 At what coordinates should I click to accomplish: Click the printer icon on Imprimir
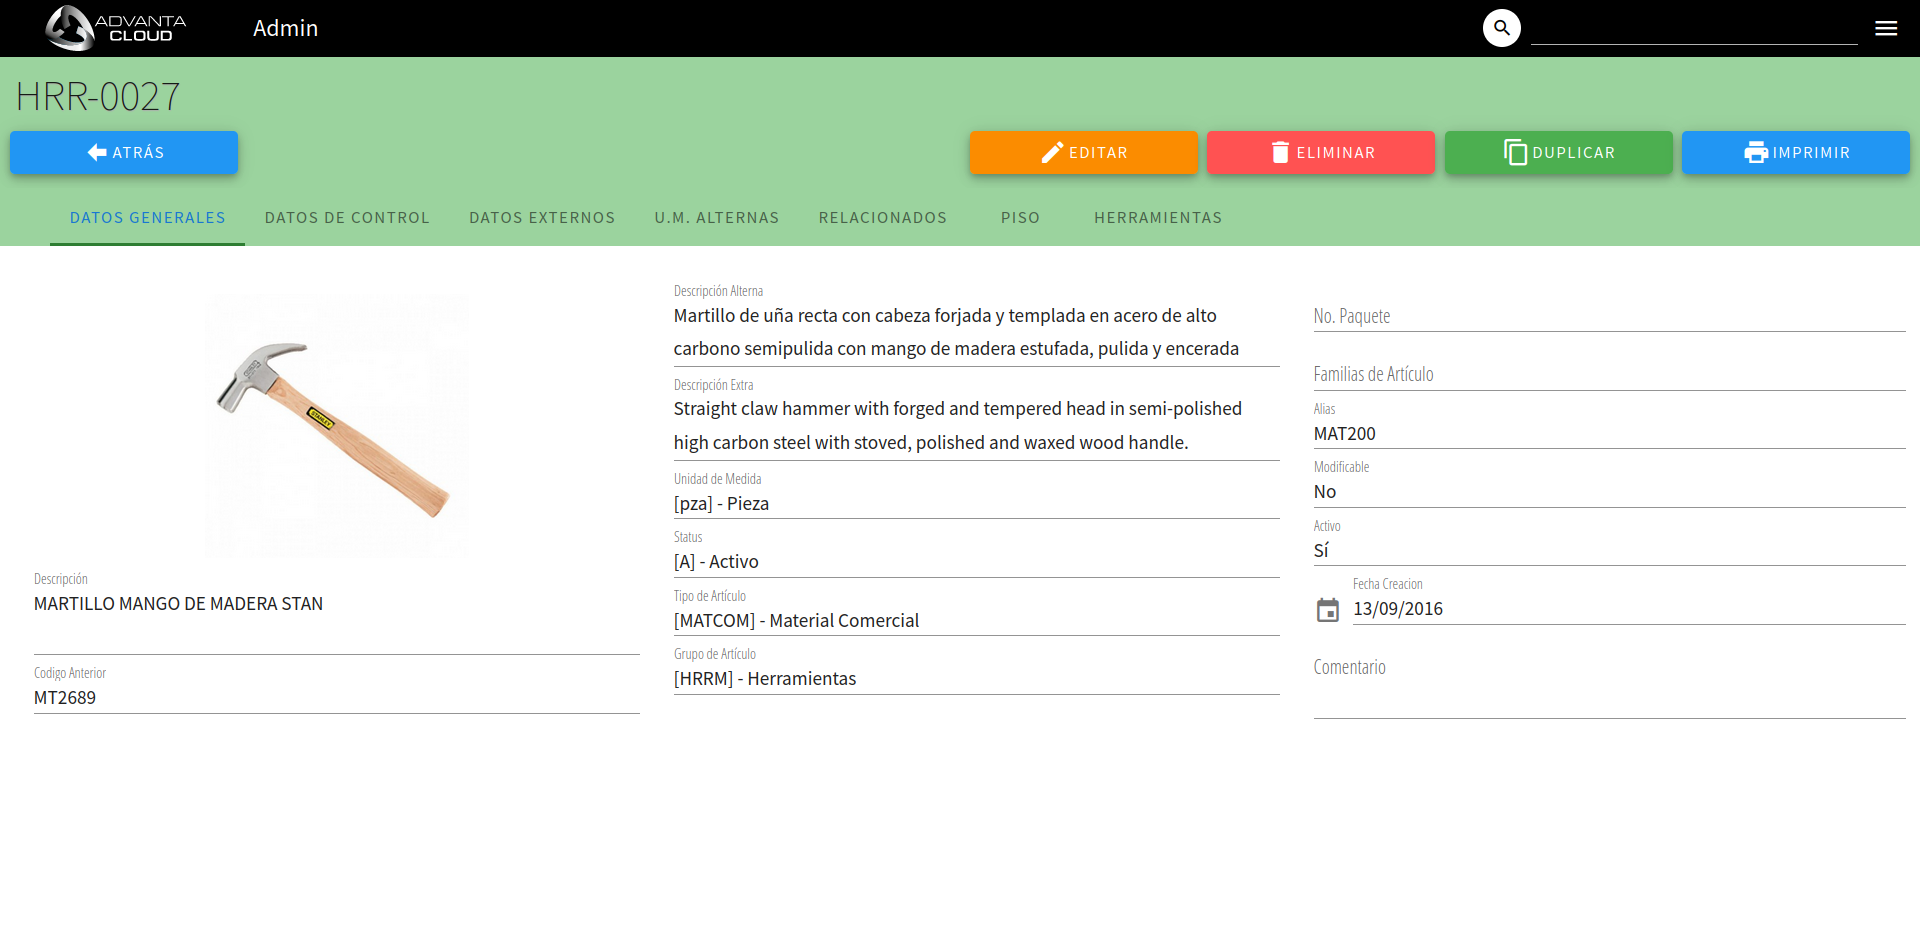(1756, 152)
